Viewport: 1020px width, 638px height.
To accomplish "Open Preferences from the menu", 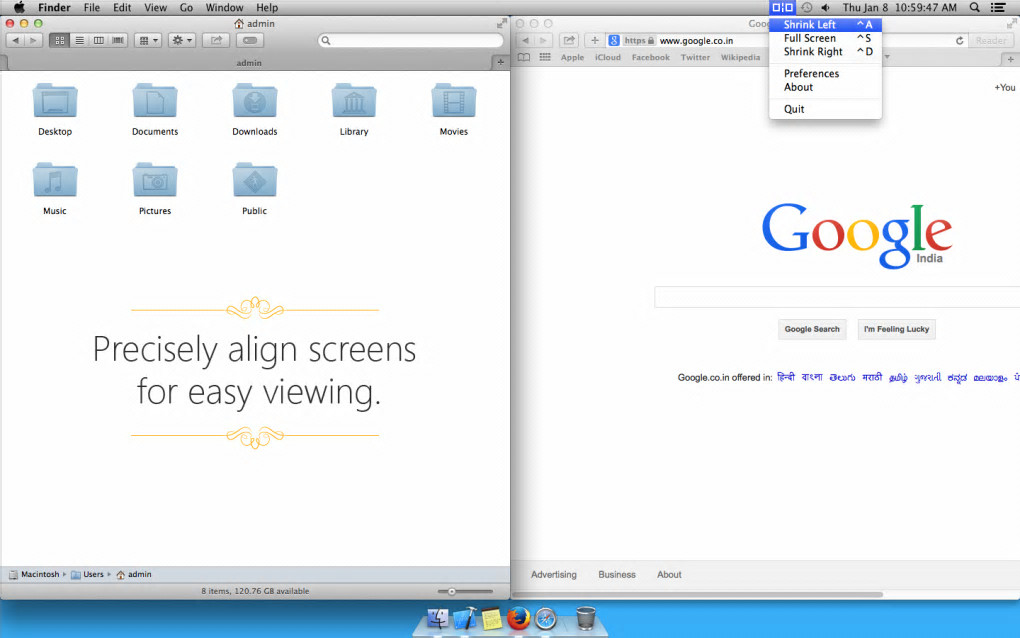I will coord(825,73).
